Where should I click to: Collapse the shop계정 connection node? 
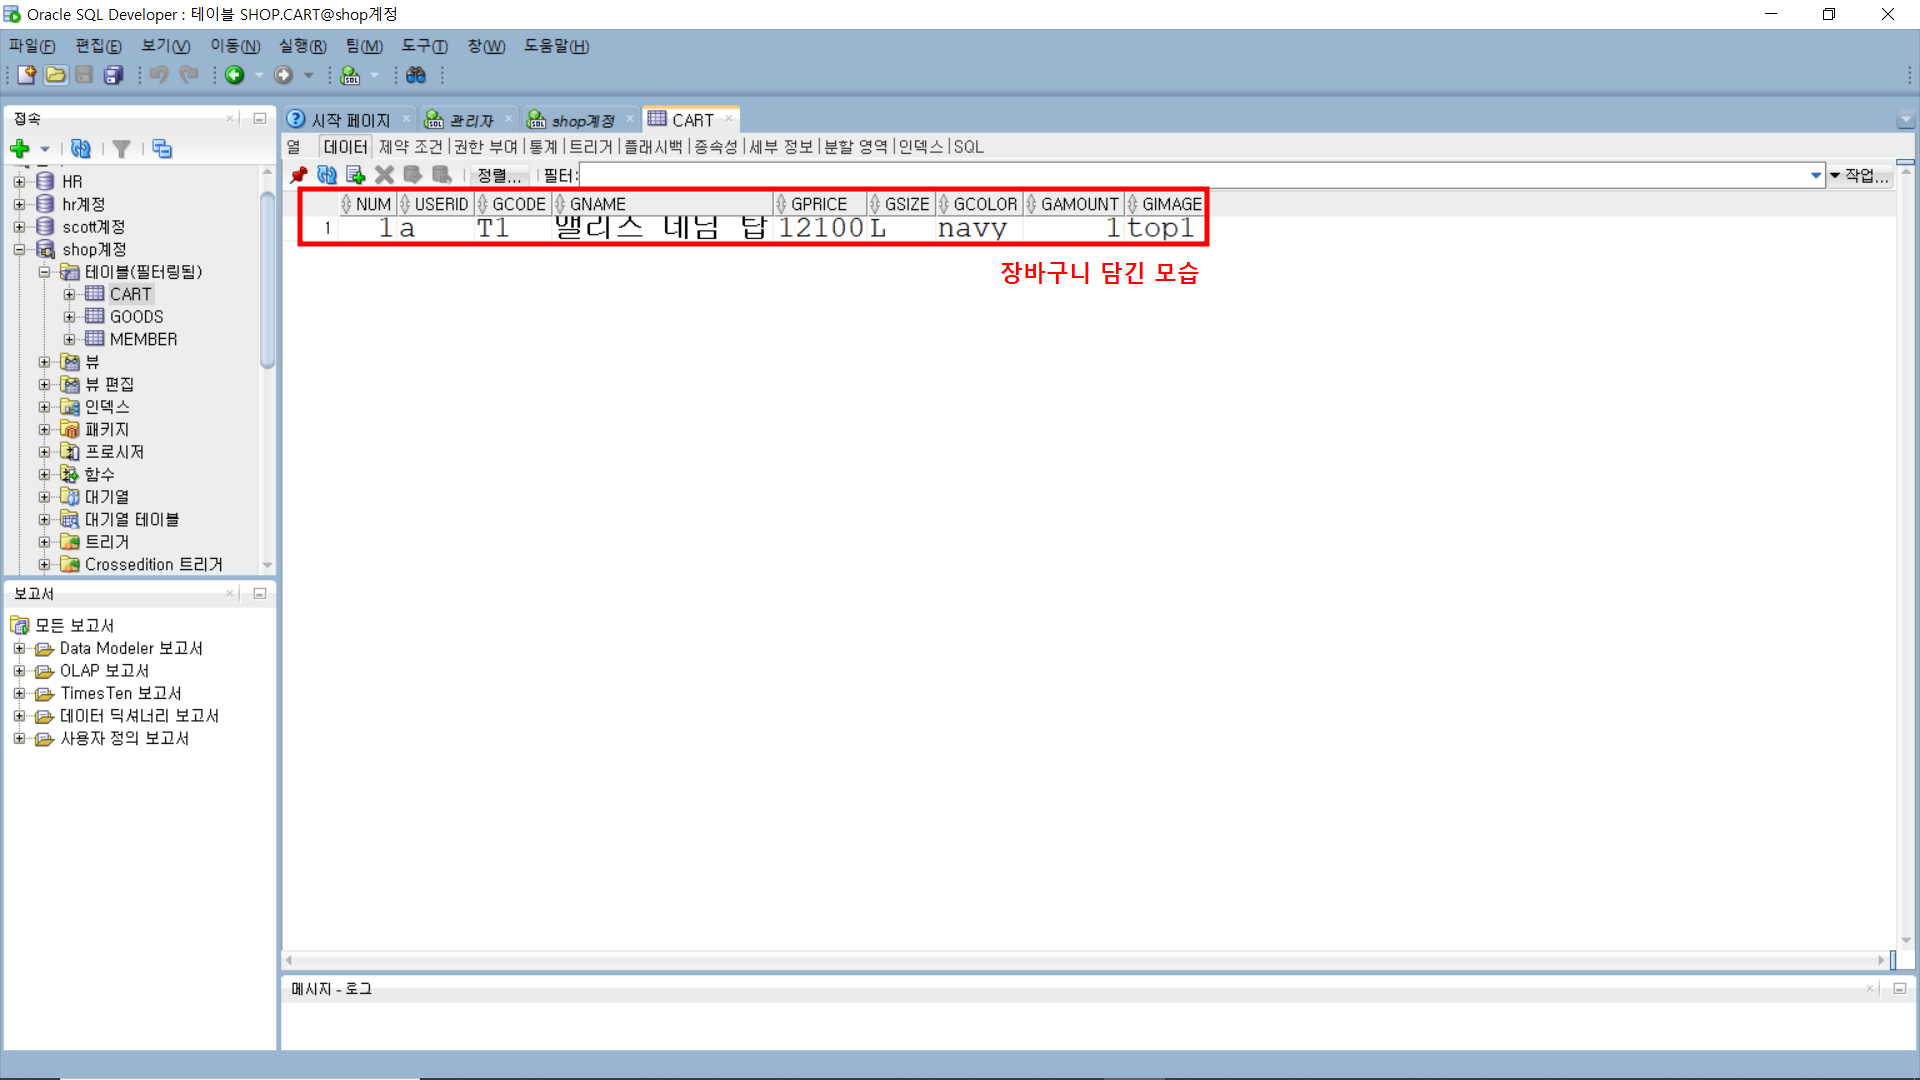coord(19,249)
